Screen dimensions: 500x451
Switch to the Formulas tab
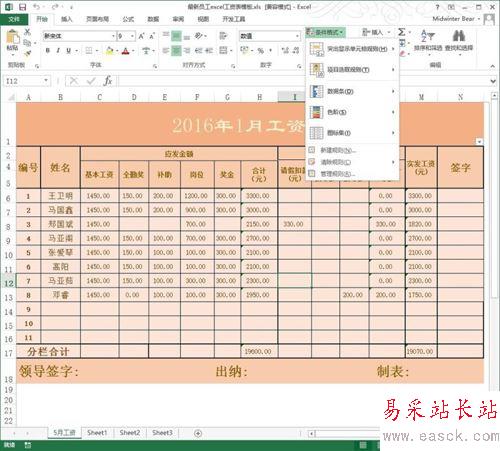tap(128, 19)
